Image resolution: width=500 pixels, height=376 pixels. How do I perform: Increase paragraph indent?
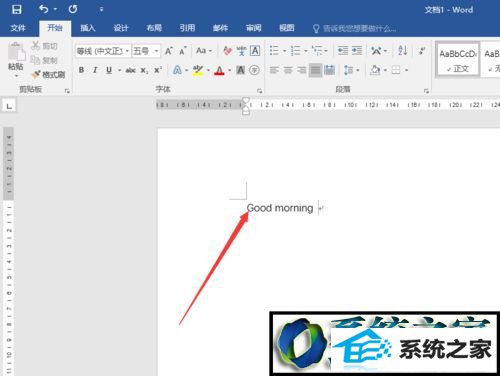pos(357,51)
